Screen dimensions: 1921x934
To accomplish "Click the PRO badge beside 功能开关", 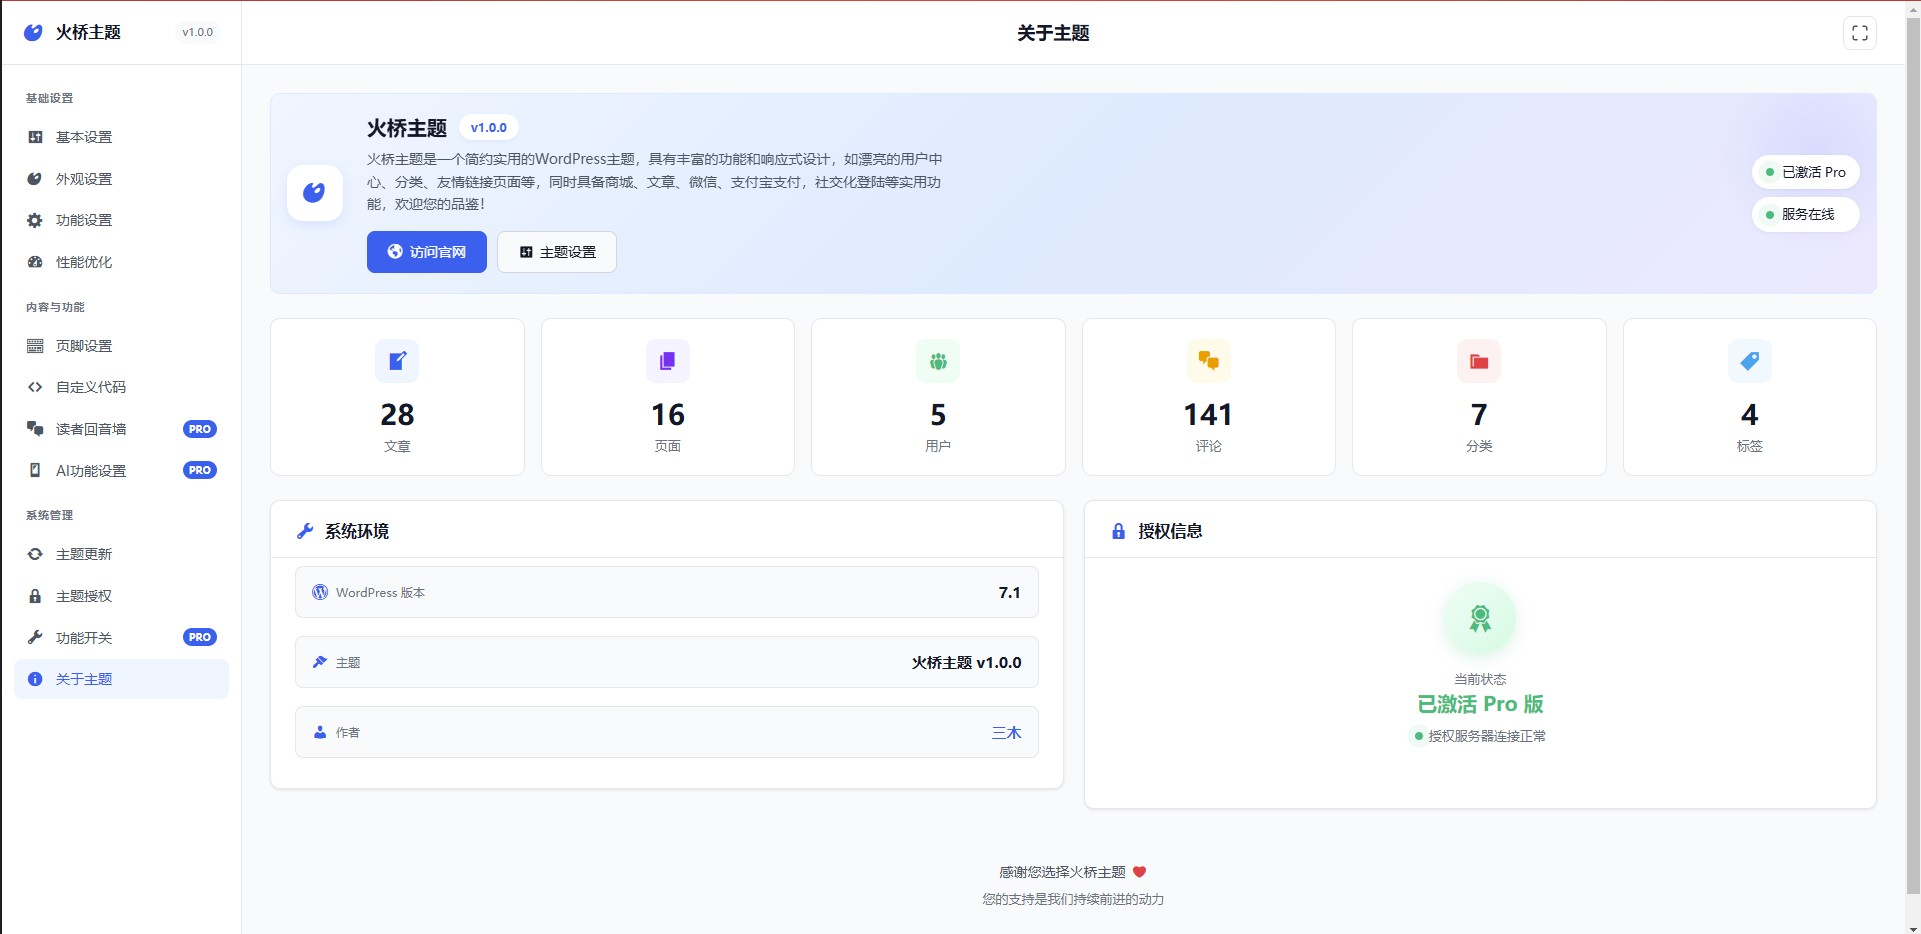I will [x=200, y=637].
